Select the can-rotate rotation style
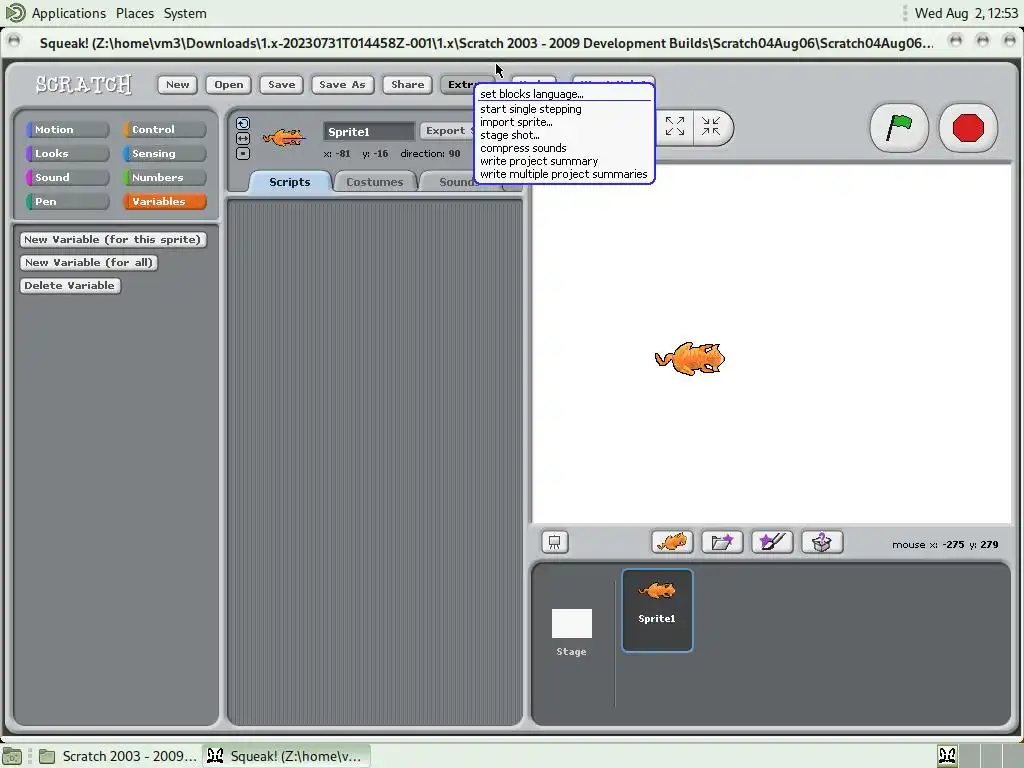The height and width of the screenshot is (768, 1024). [x=243, y=123]
